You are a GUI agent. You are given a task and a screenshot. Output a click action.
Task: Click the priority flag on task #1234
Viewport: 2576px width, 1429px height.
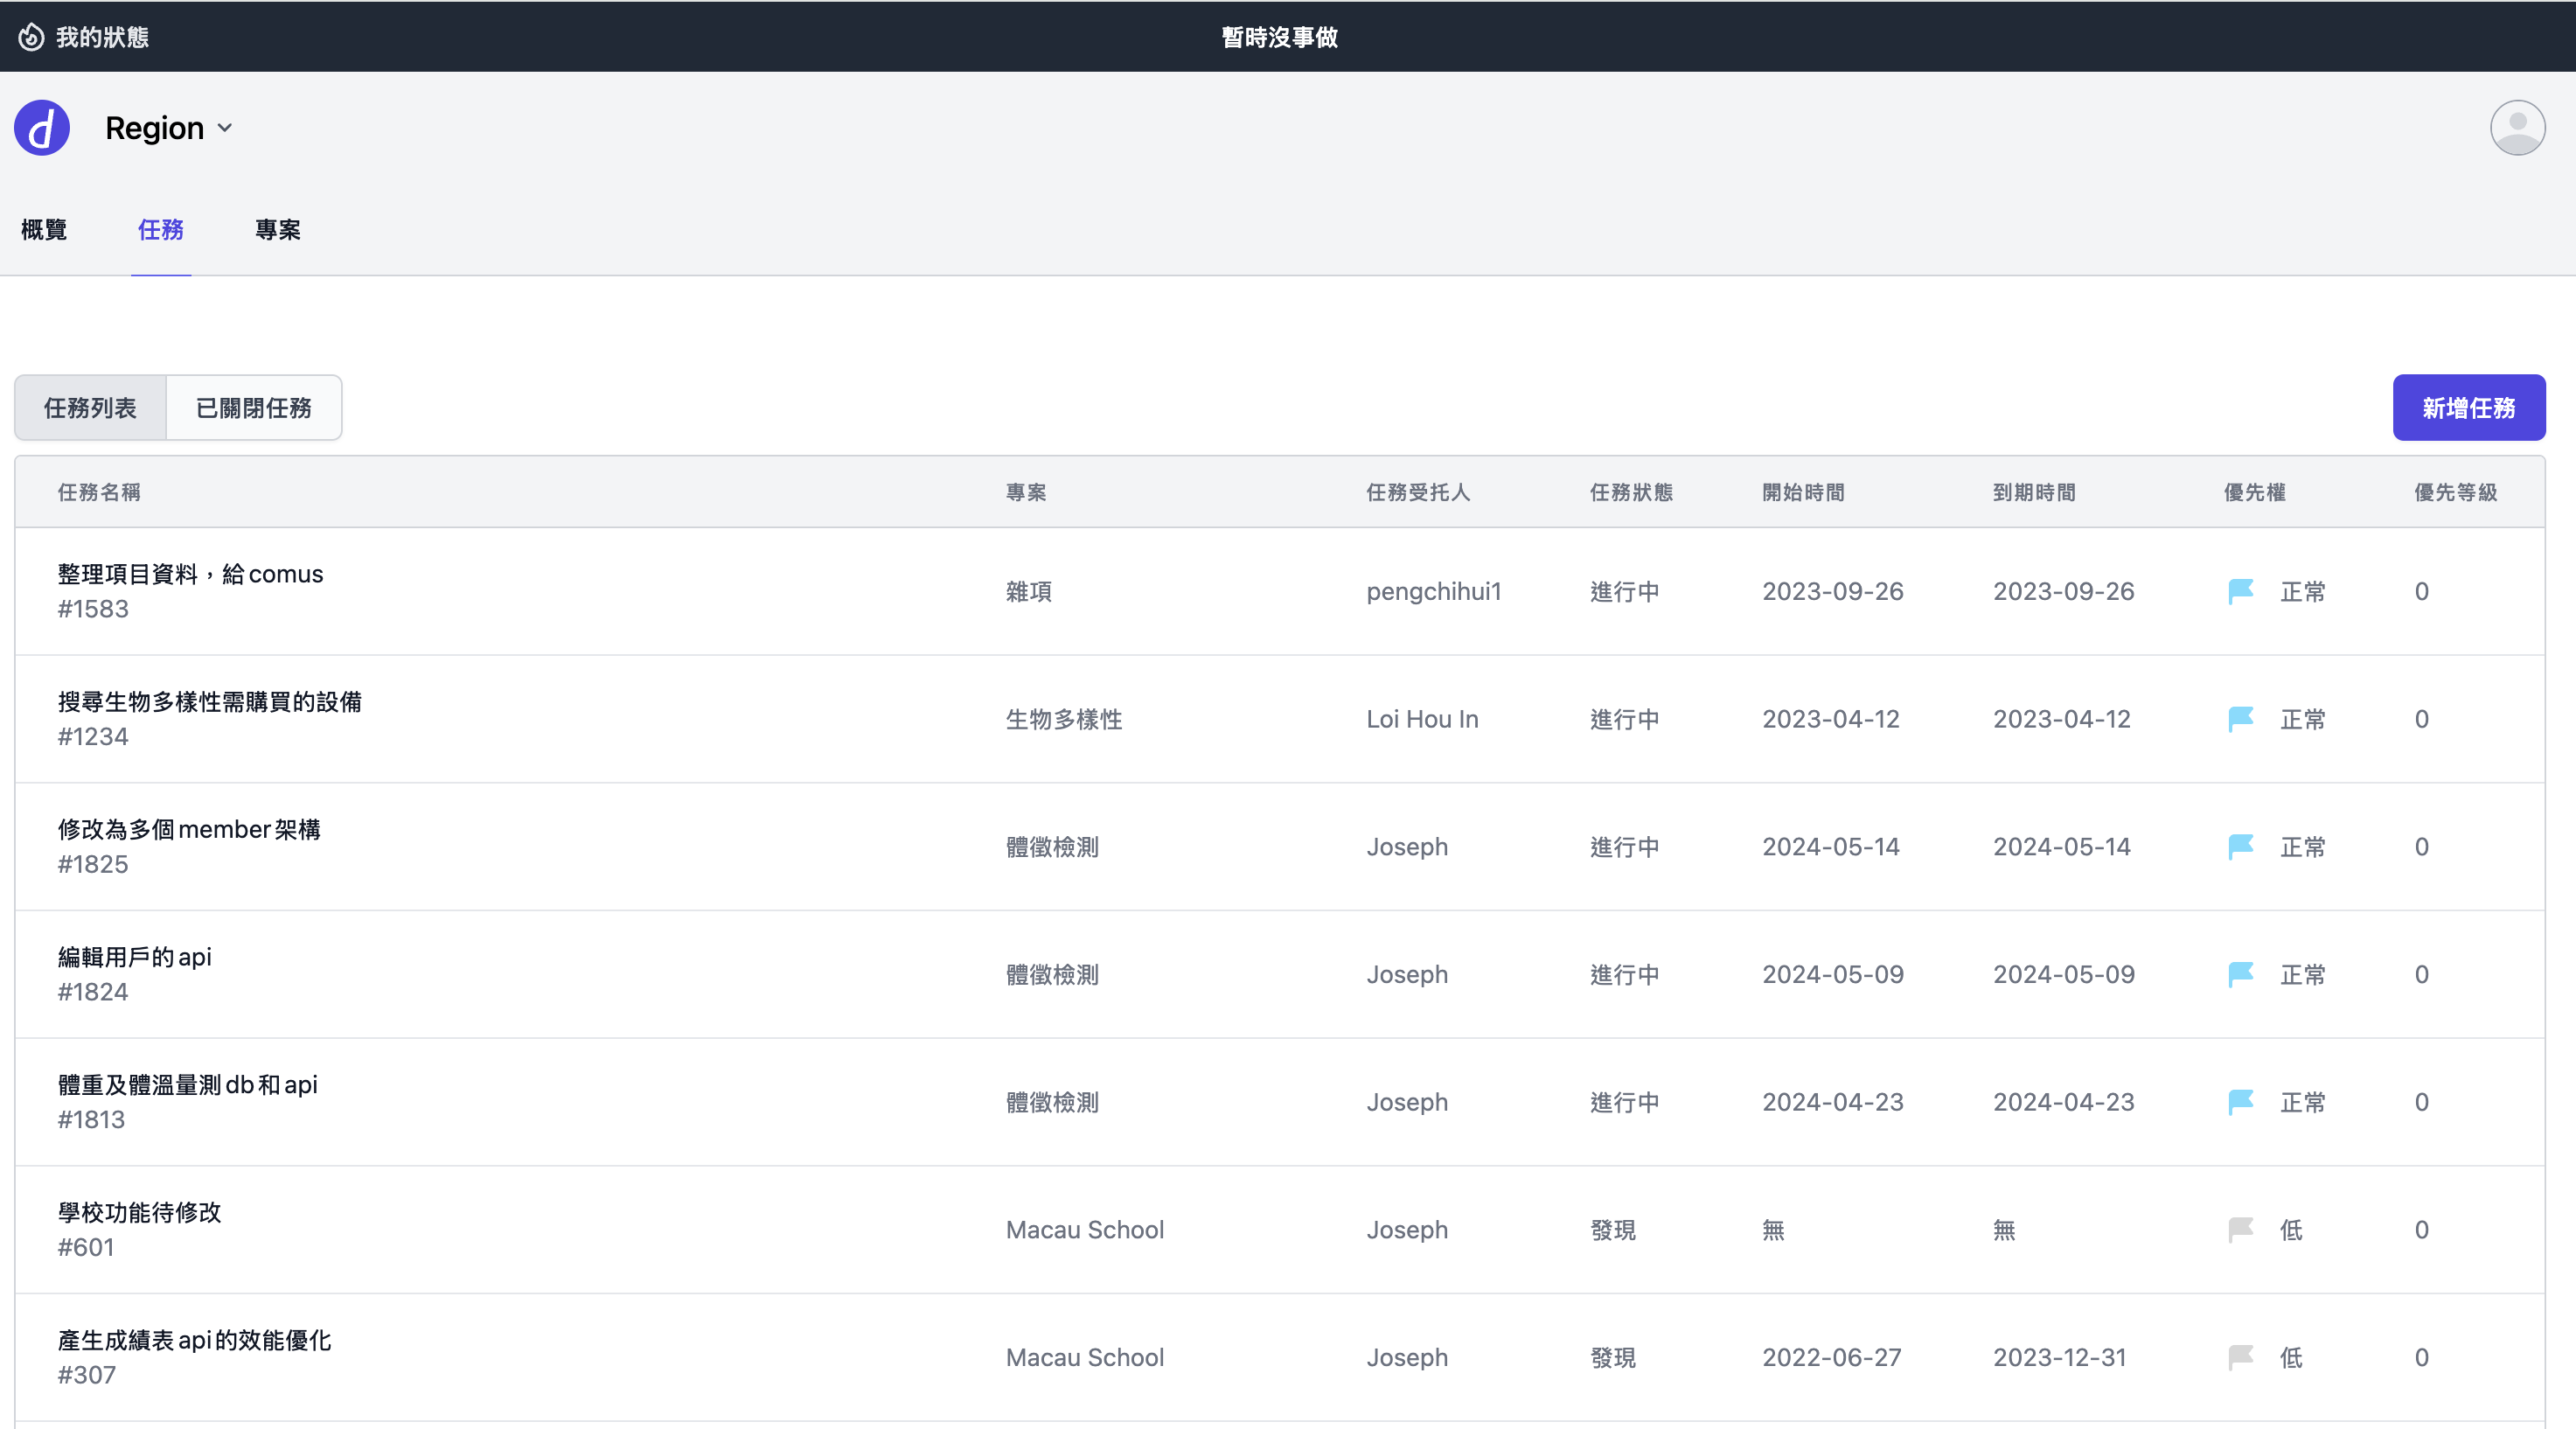pyautogui.click(x=2241, y=718)
